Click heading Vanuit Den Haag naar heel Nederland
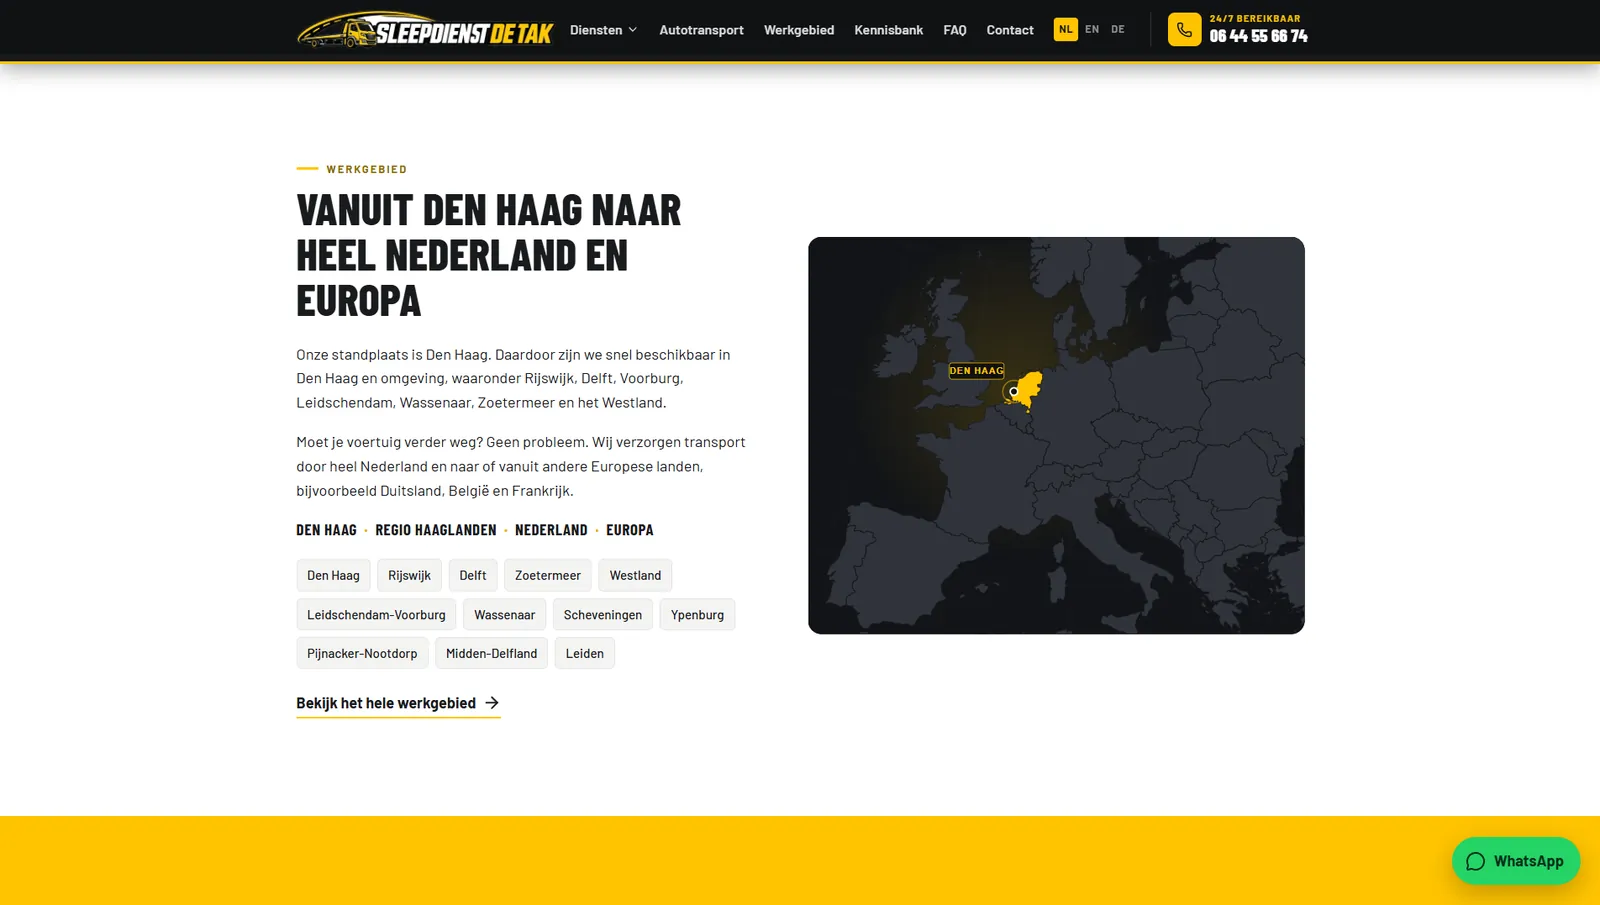This screenshot has height=905, width=1600. click(x=489, y=255)
